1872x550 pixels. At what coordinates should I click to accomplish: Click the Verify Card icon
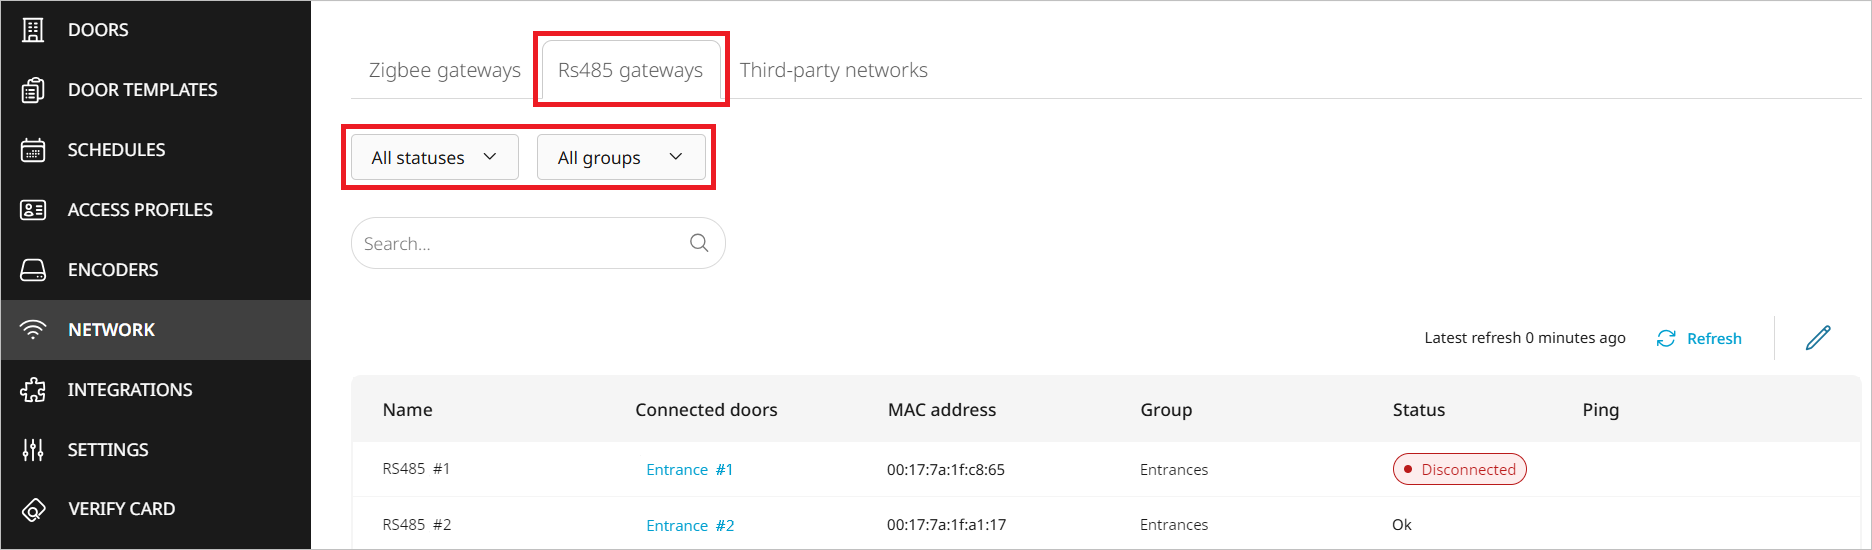33,509
